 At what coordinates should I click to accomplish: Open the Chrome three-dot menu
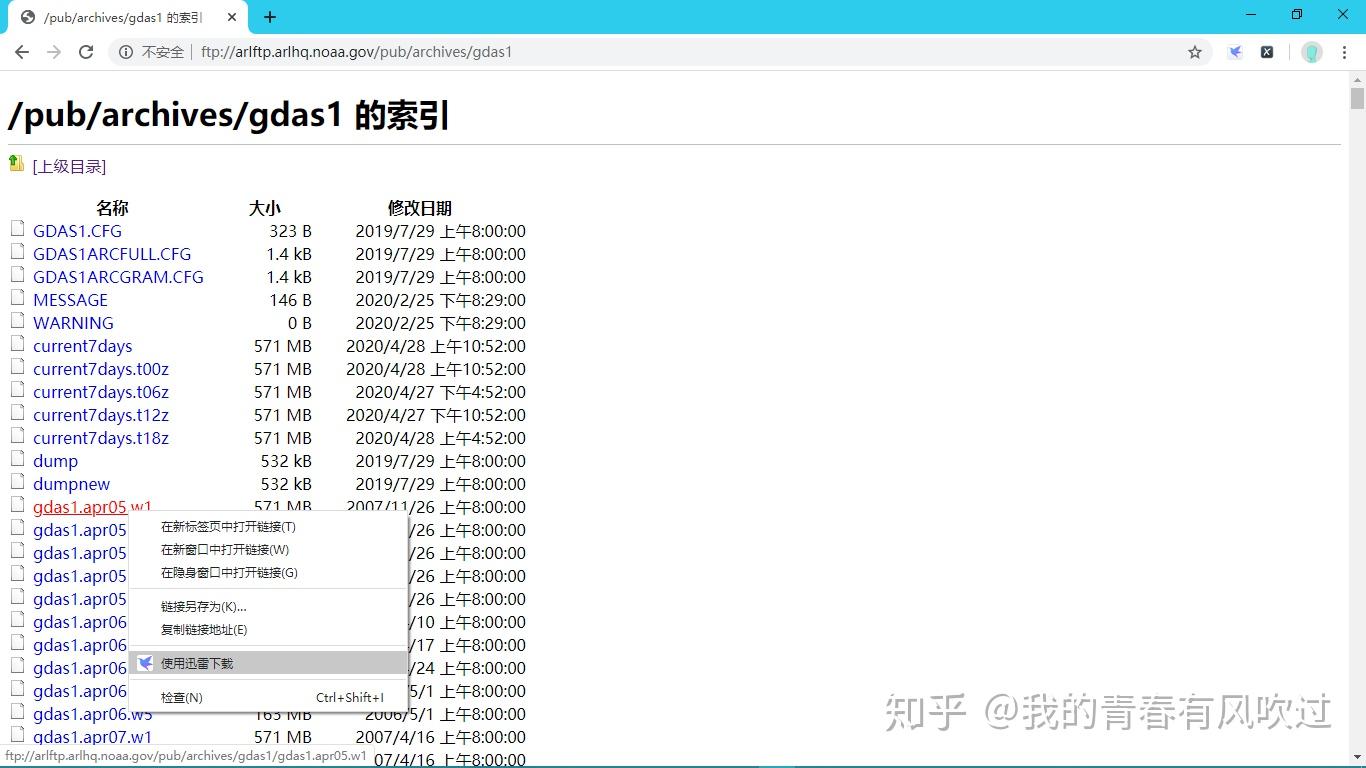click(x=1345, y=51)
